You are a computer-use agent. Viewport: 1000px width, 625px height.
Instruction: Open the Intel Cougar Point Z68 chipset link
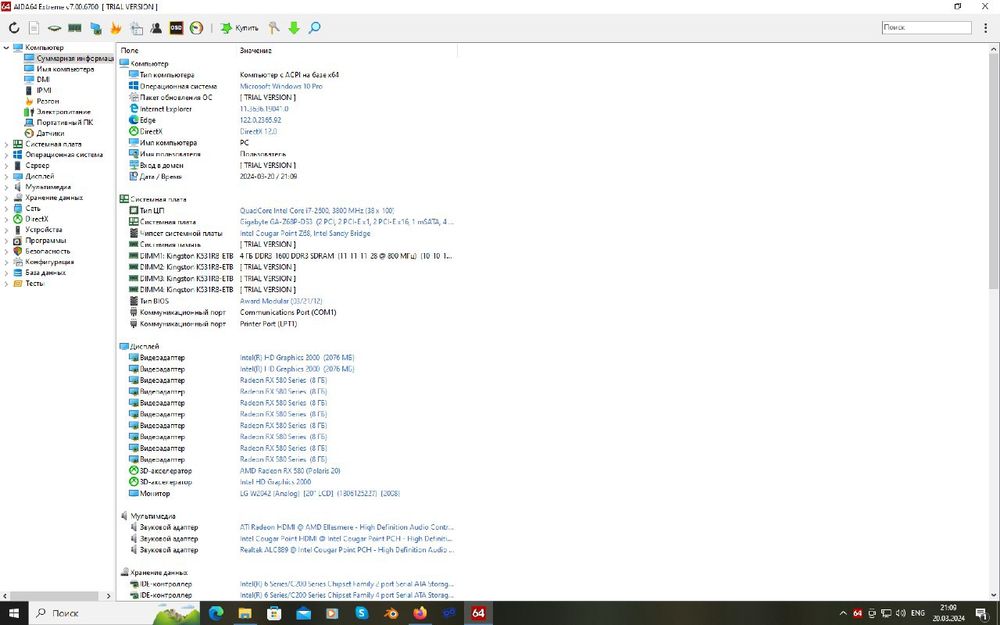point(305,233)
